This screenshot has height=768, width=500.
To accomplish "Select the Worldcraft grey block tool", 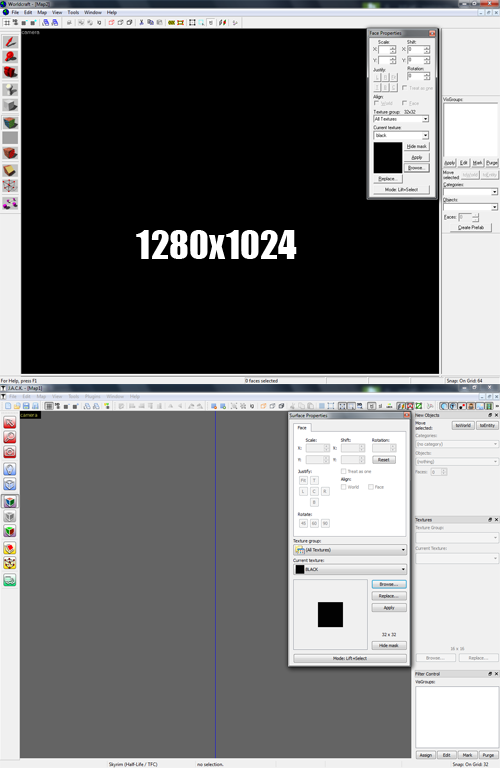I will pyautogui.click(x=10, y=105).
